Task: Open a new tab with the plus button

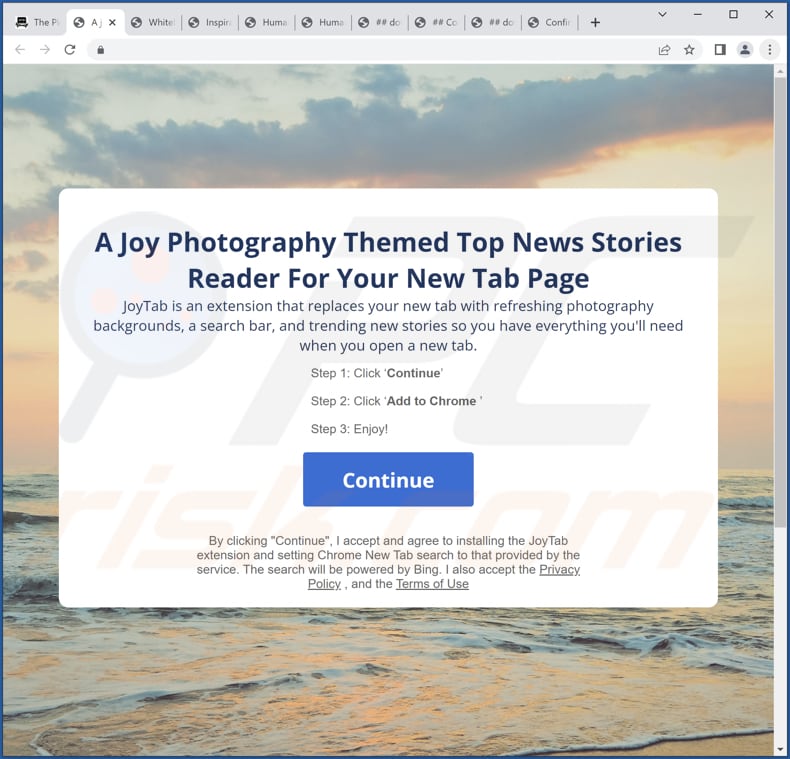Action: (x=595, y=22)
